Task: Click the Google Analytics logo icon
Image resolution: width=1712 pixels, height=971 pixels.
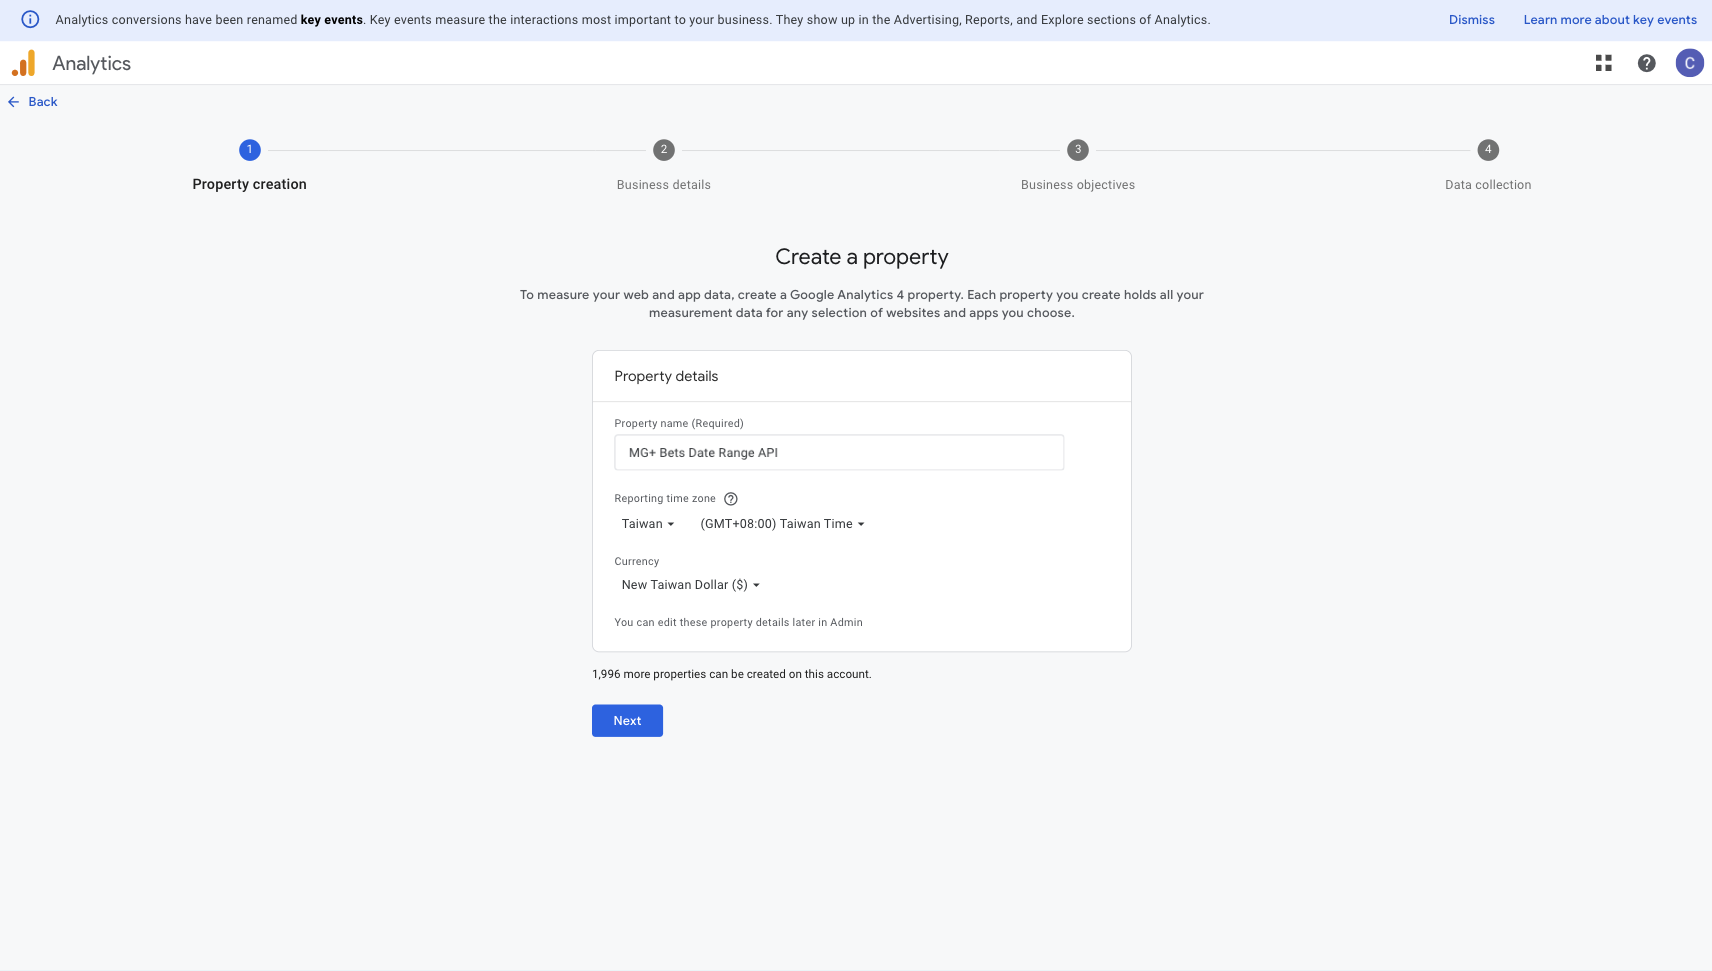Action: coord(24,63)
